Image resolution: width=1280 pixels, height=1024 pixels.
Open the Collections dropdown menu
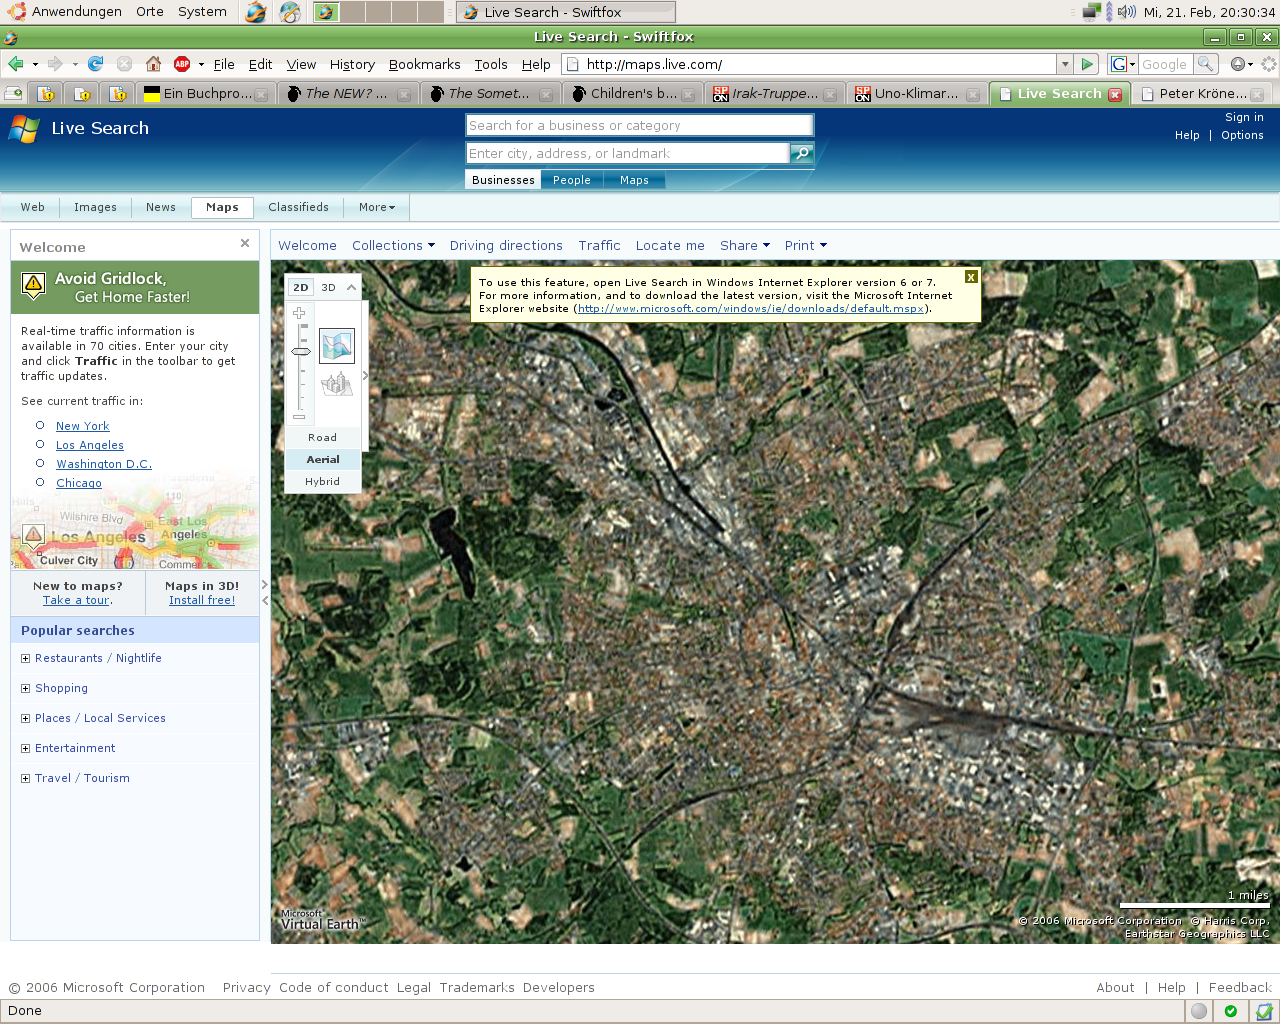393,245
